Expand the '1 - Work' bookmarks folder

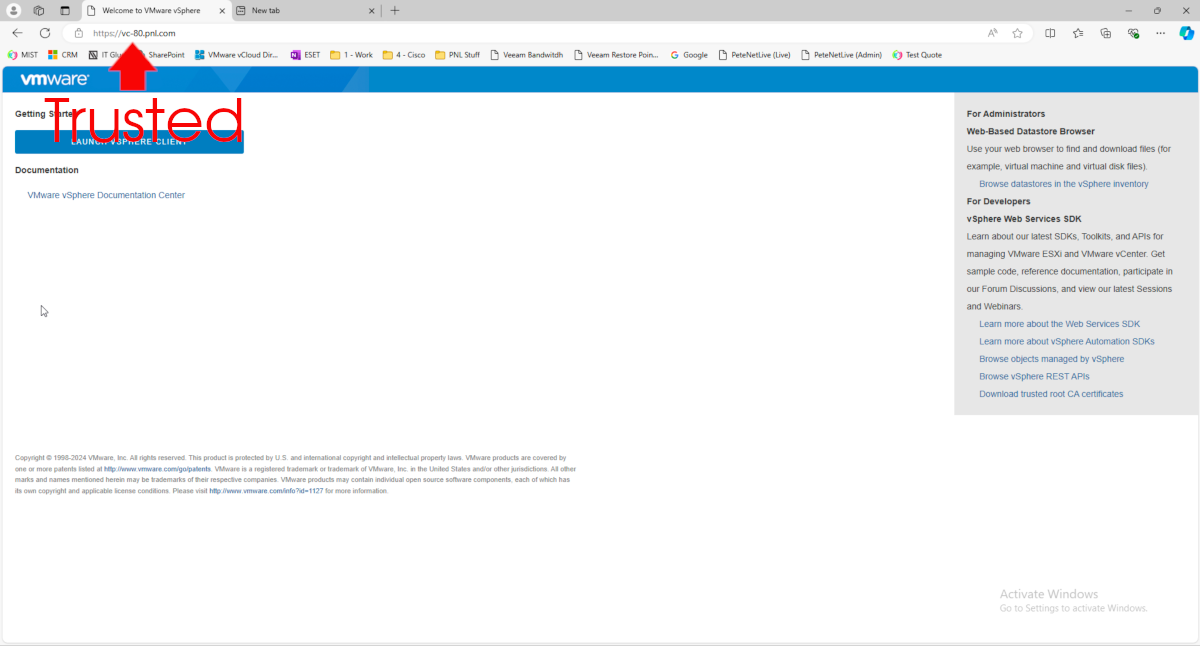point(351,55)
